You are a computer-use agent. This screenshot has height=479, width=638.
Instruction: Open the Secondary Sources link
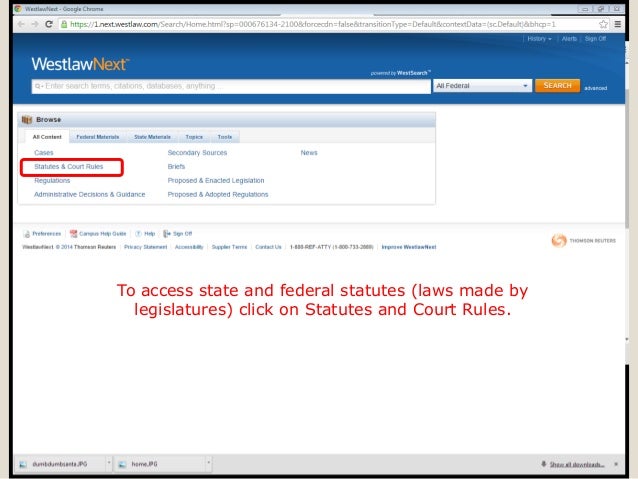pyautogui.click(x=197, y=153)
